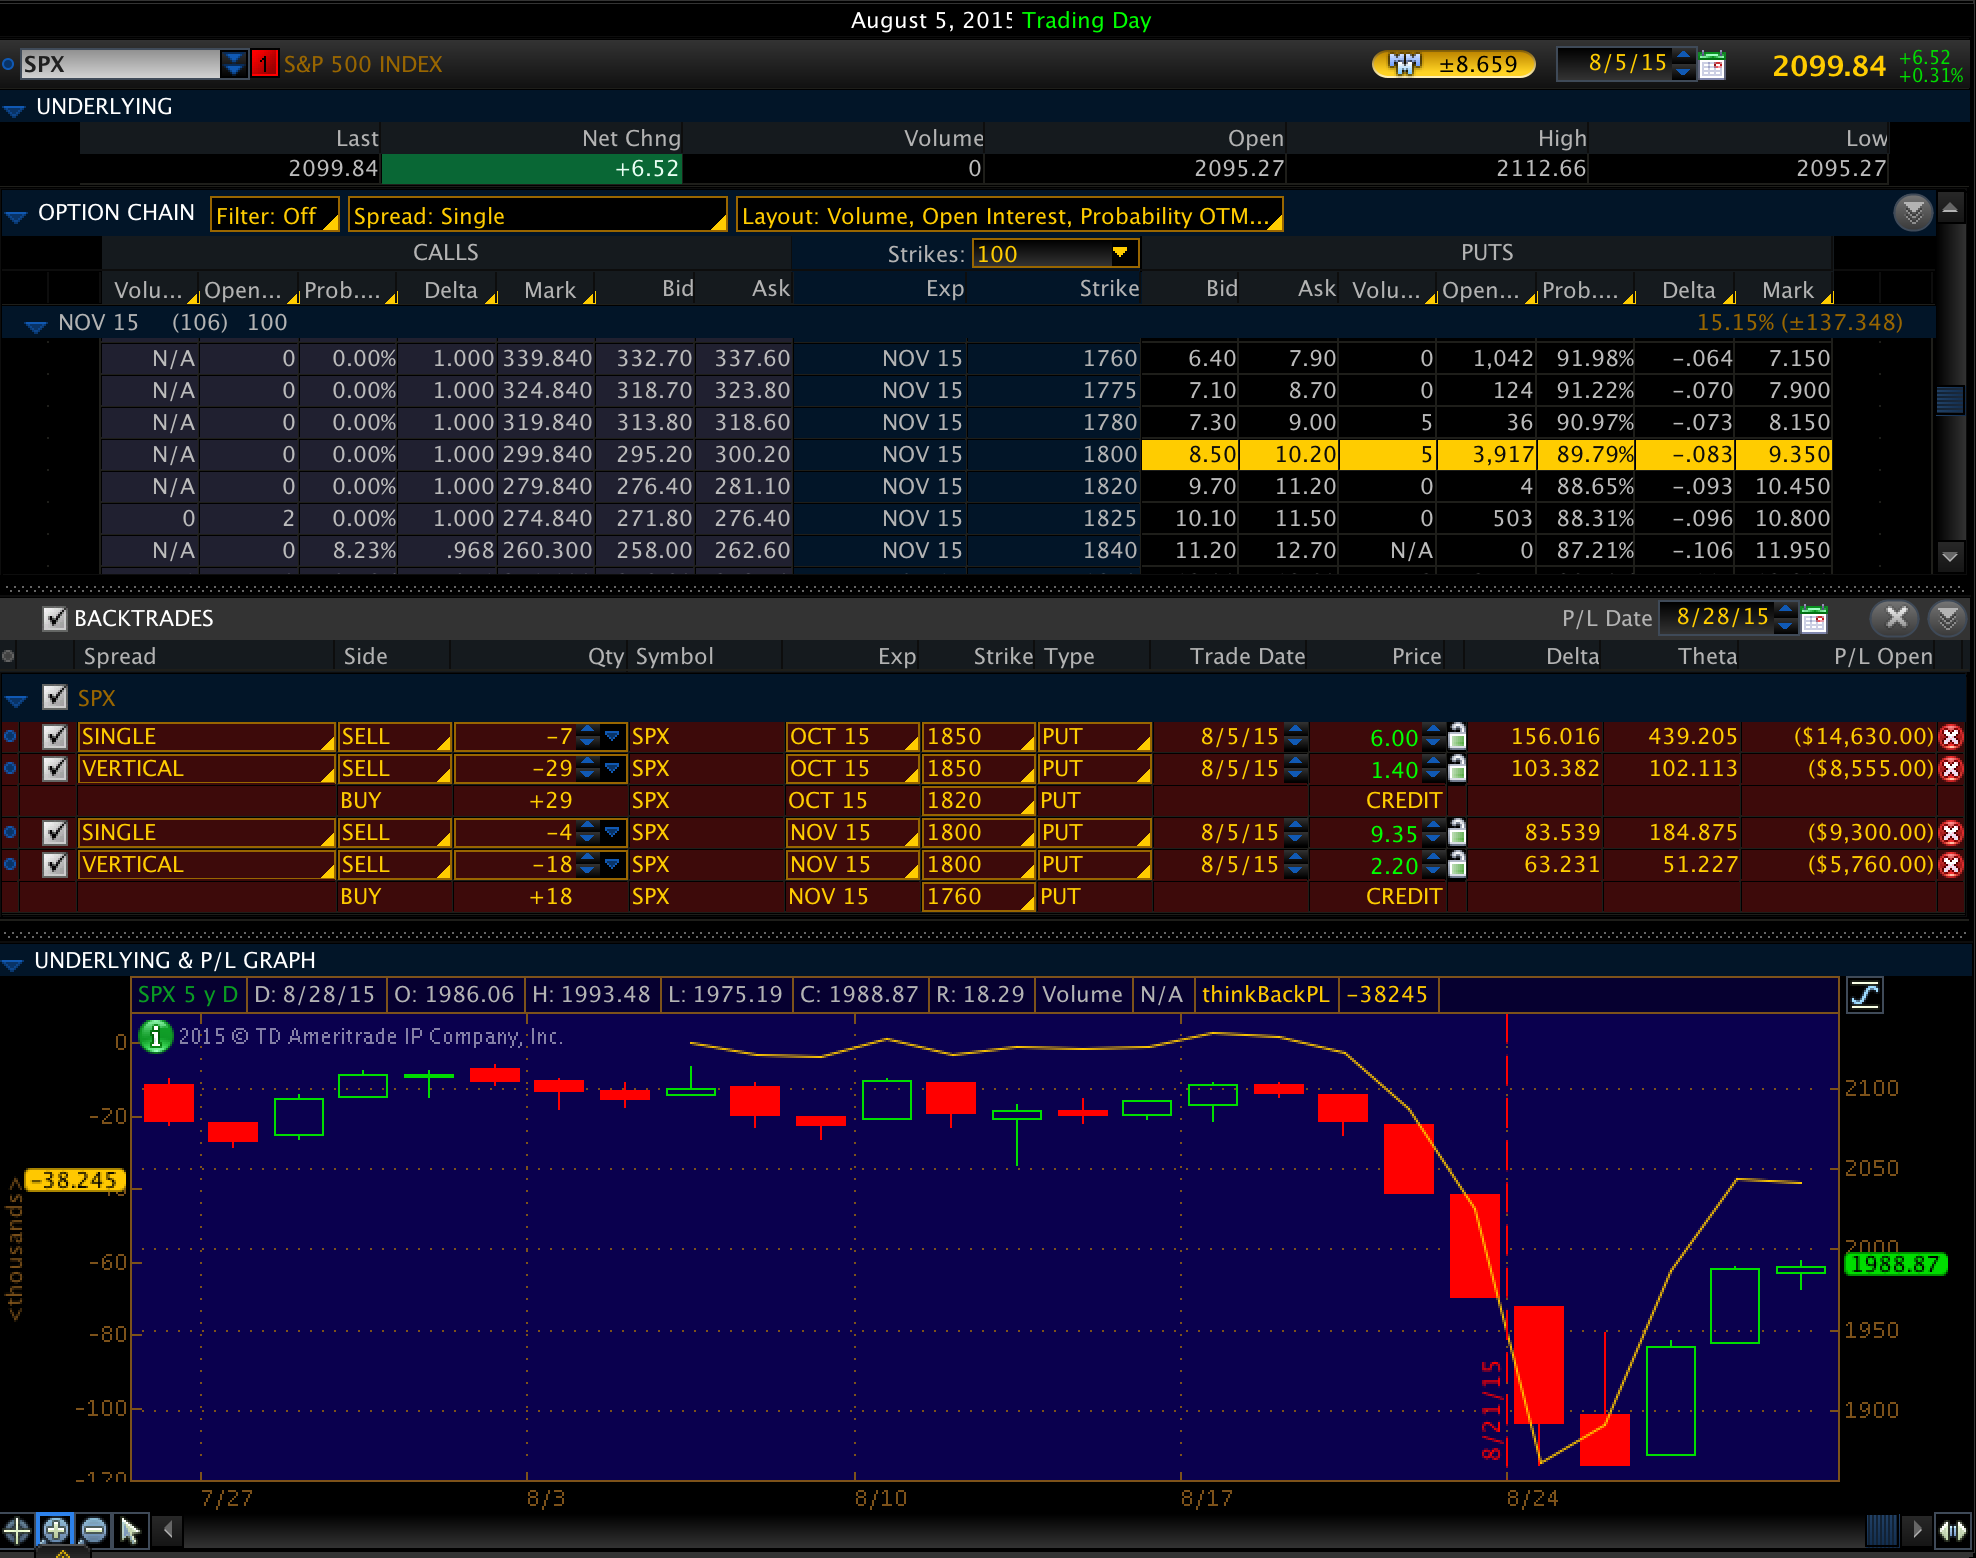Select the pointer cursor tool
This screenshot has width=1976, height=1558.
130,1530
